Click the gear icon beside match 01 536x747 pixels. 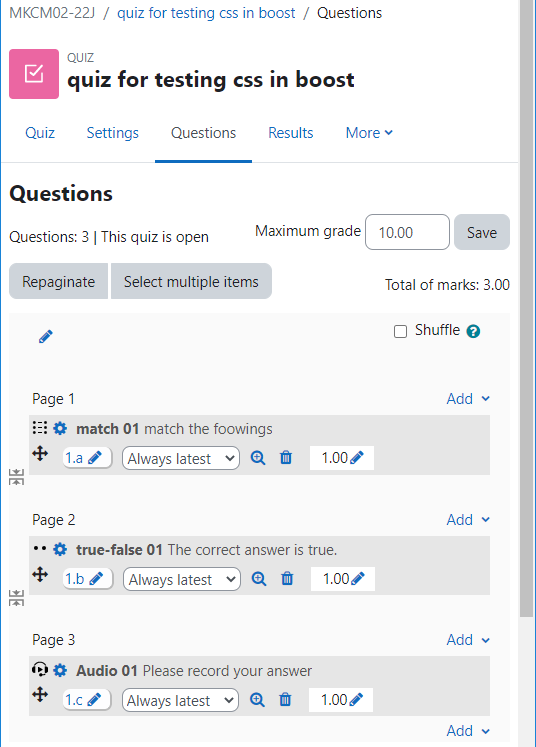point(60,428)
